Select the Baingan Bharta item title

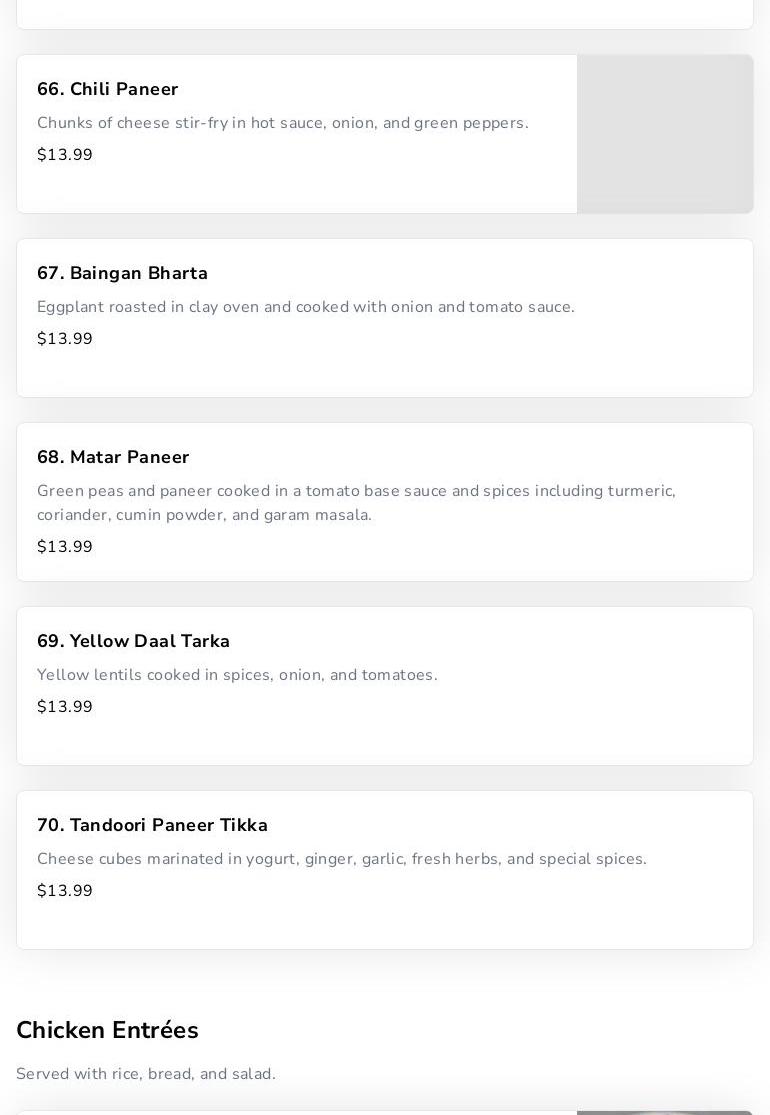[x=122, y=274]
